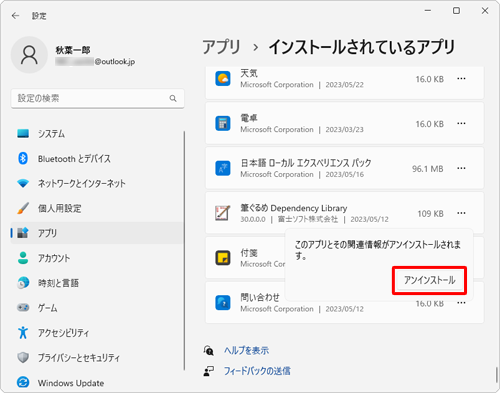
Task: Open the more options menu for 問い合わせ
Action: tap(461, 303)
